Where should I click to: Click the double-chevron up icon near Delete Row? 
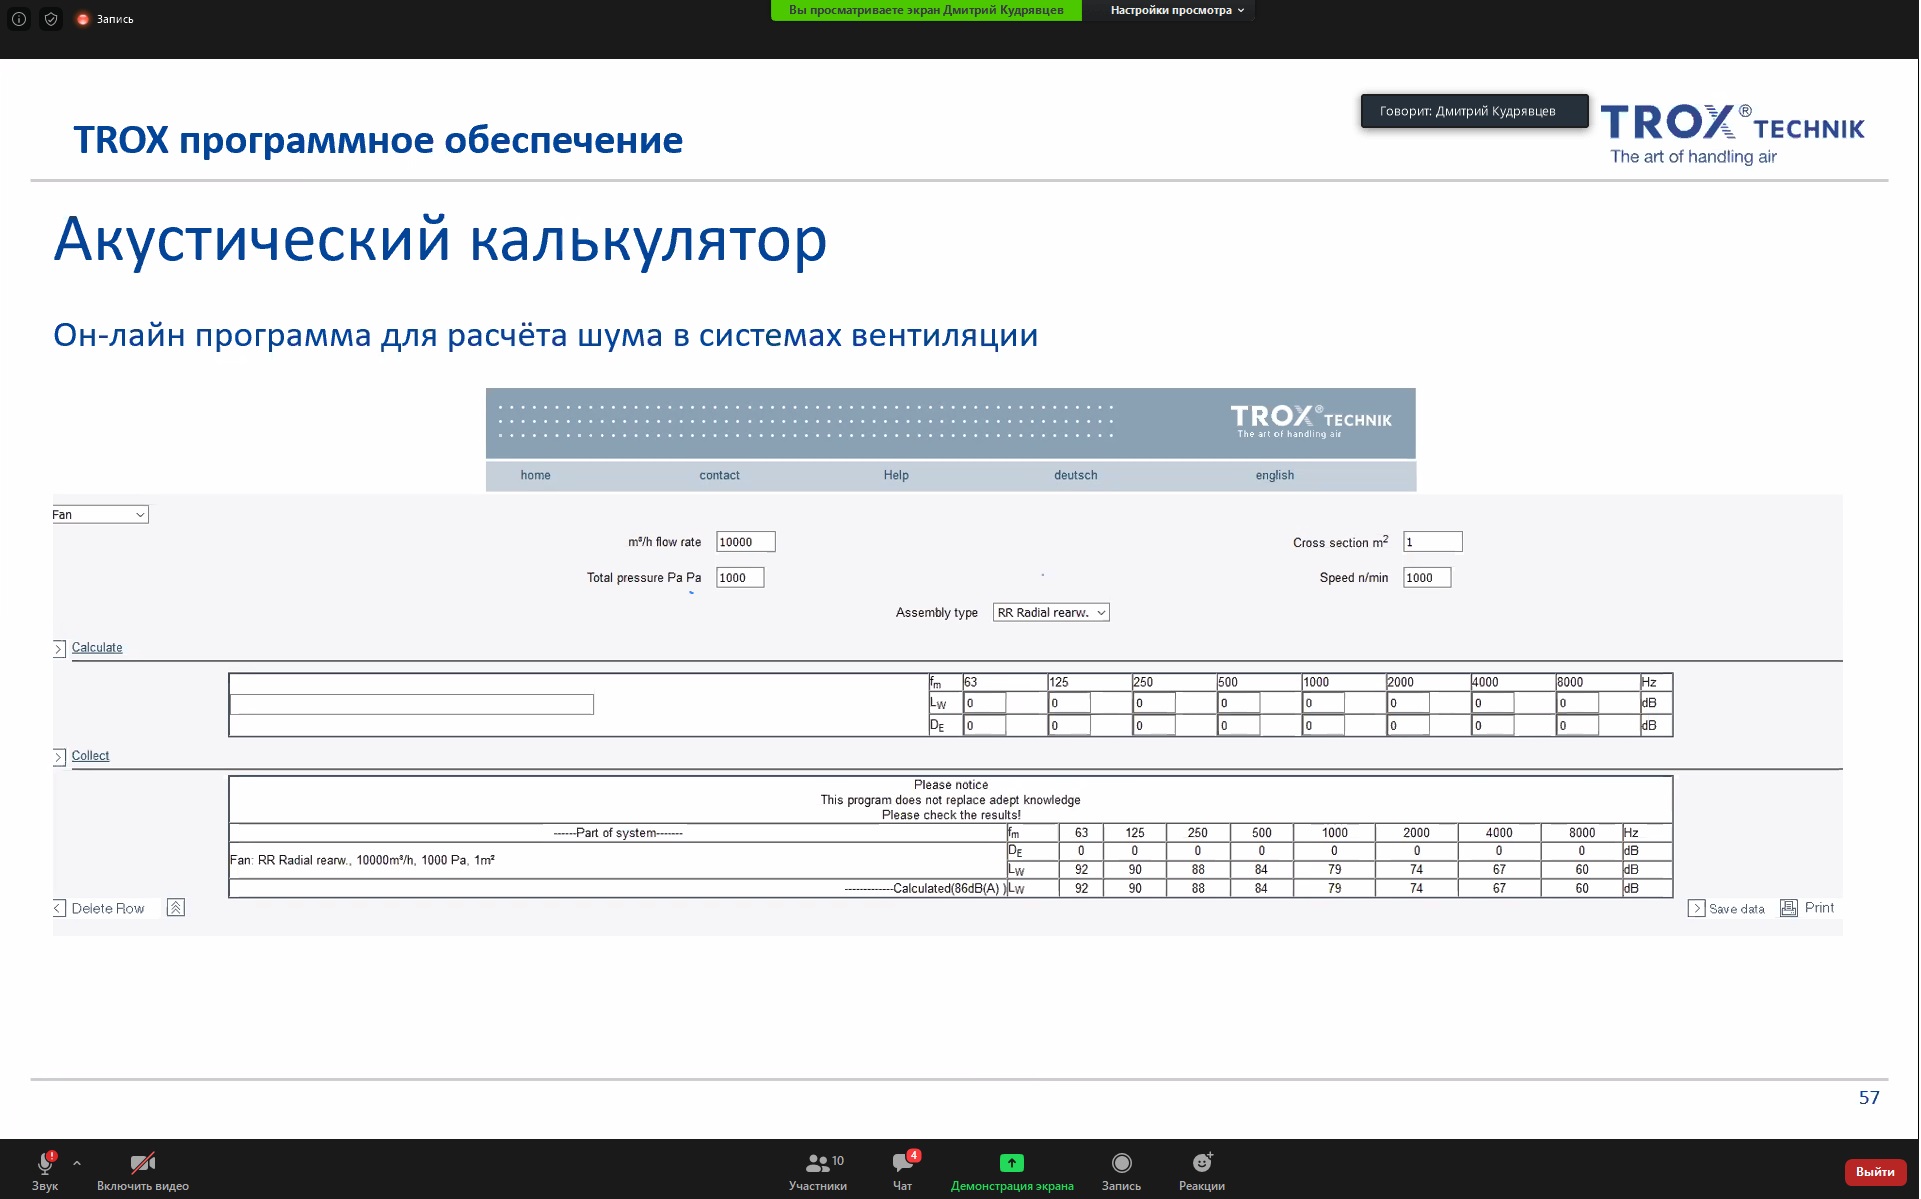(x=176, y=907)
